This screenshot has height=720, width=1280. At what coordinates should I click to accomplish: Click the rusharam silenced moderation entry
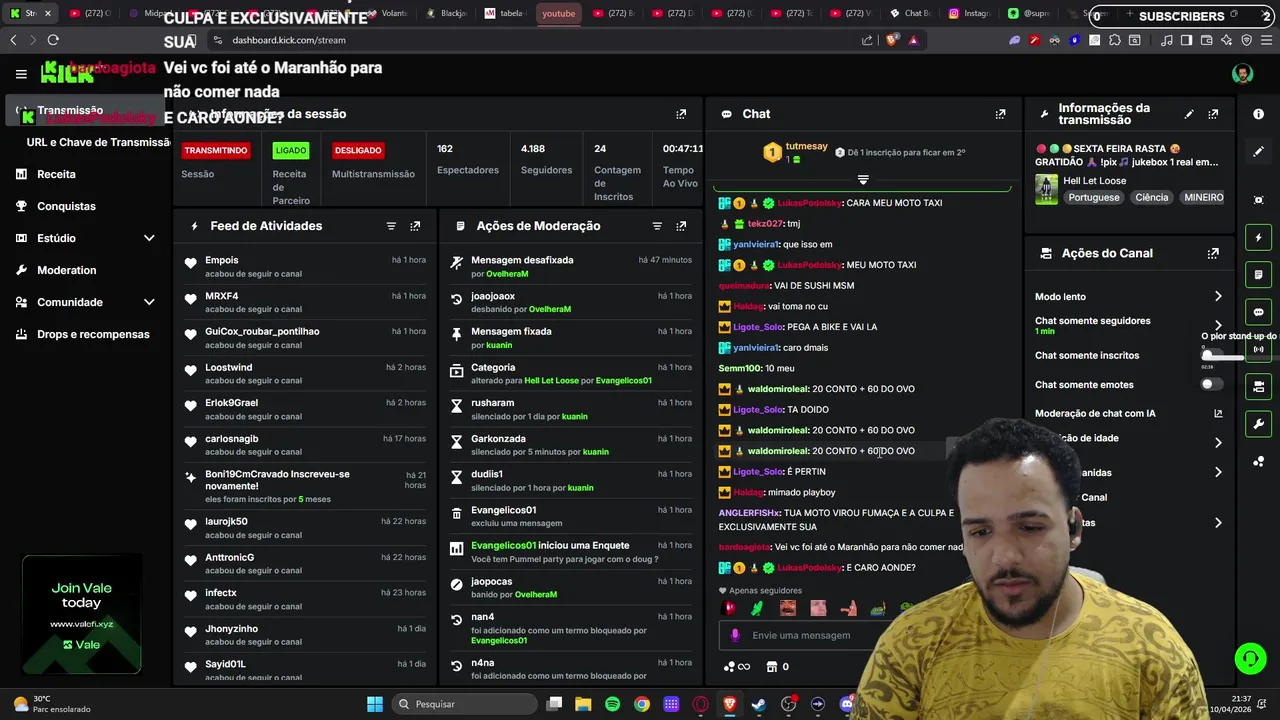tap(571, 409)
